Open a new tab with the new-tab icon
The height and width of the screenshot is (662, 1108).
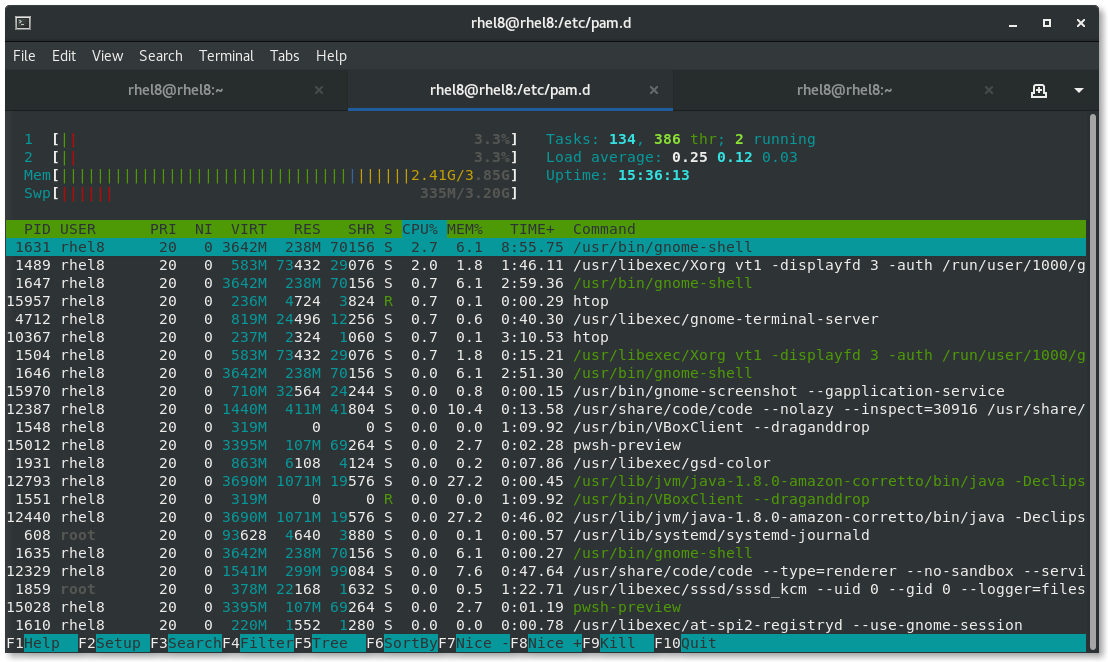[x=1038, y=90]
